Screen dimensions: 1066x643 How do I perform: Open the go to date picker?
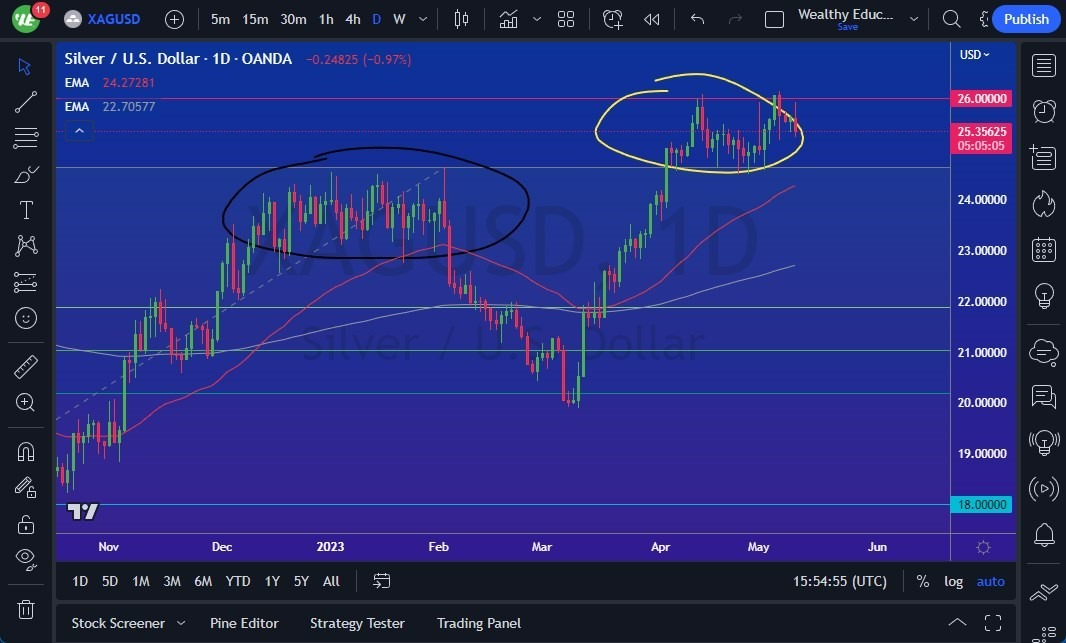(x=381, y=581)
